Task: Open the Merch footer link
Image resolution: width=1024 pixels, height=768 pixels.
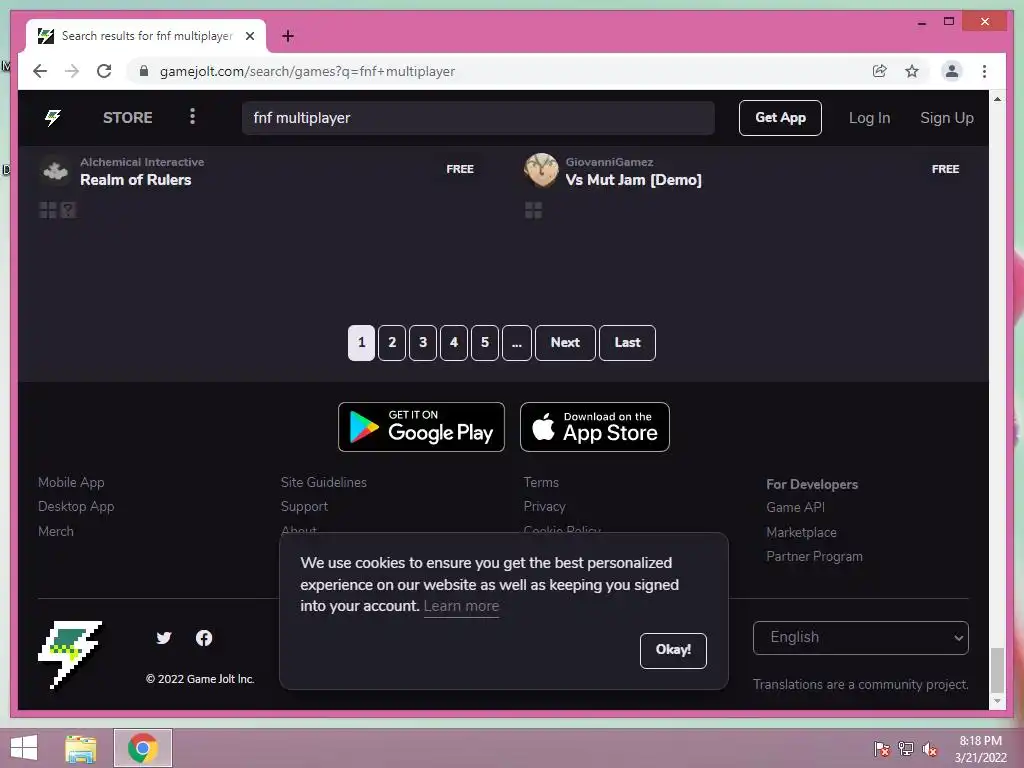Action: pyautogui.click(x=56, y=532)
